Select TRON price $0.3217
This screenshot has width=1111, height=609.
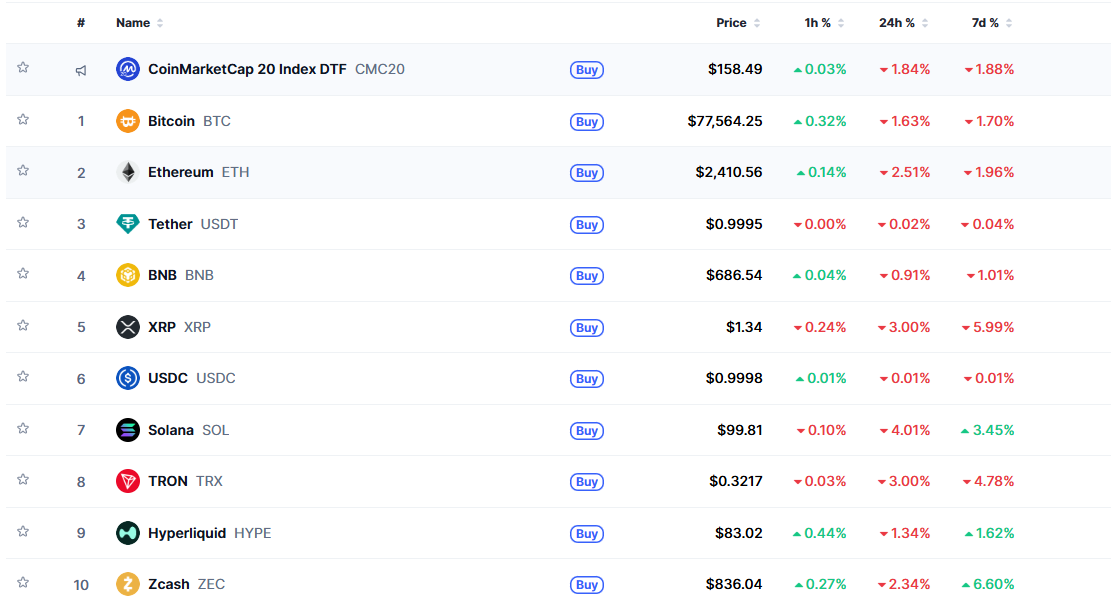[736, 481]
